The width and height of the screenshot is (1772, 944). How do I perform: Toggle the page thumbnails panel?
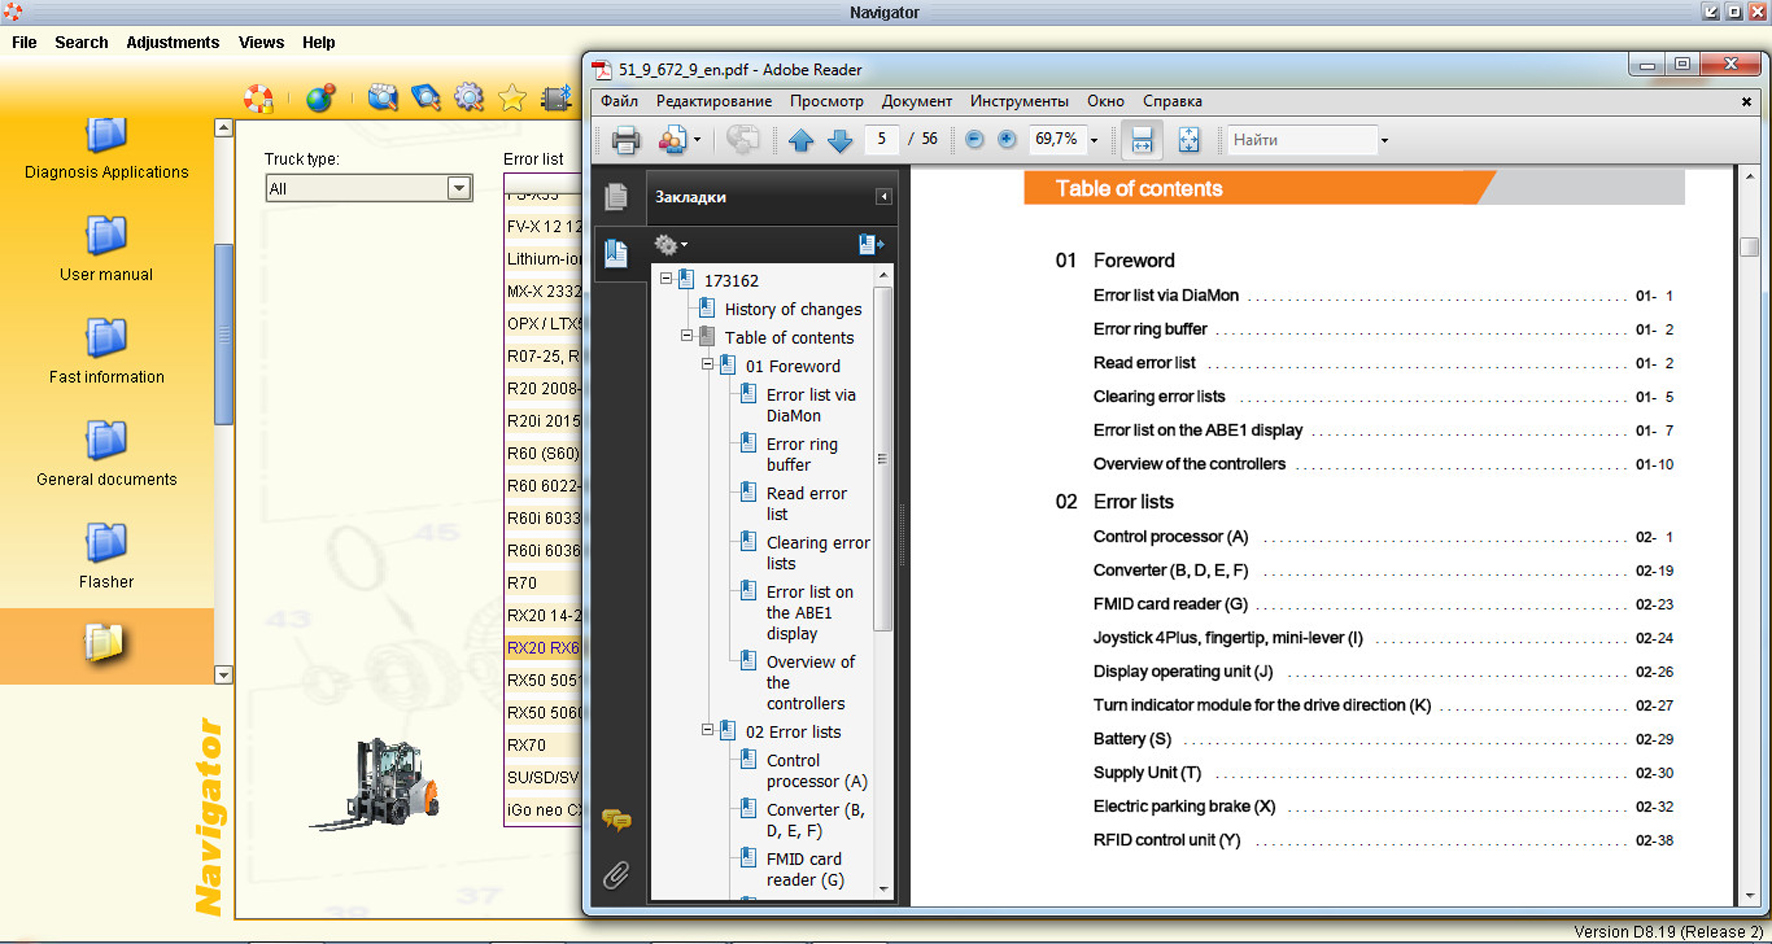(616, 197)
